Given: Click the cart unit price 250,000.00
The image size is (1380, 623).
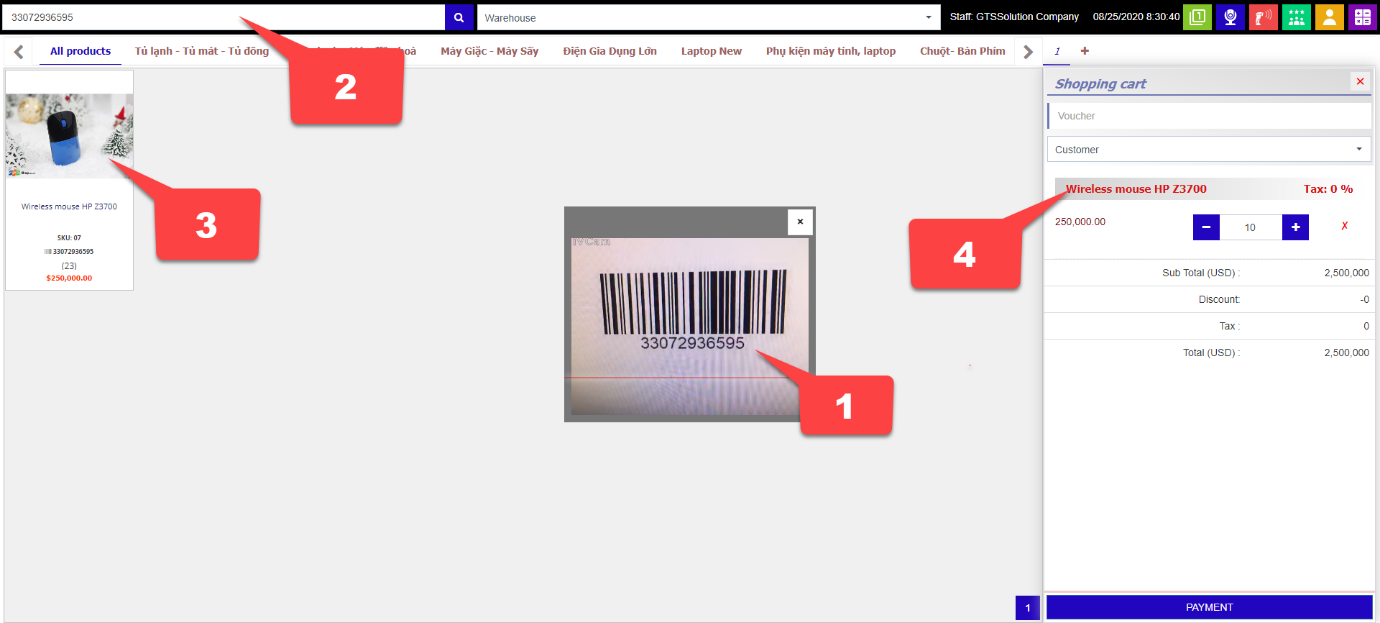Looking at the screenshot, I should (1080, 221).
